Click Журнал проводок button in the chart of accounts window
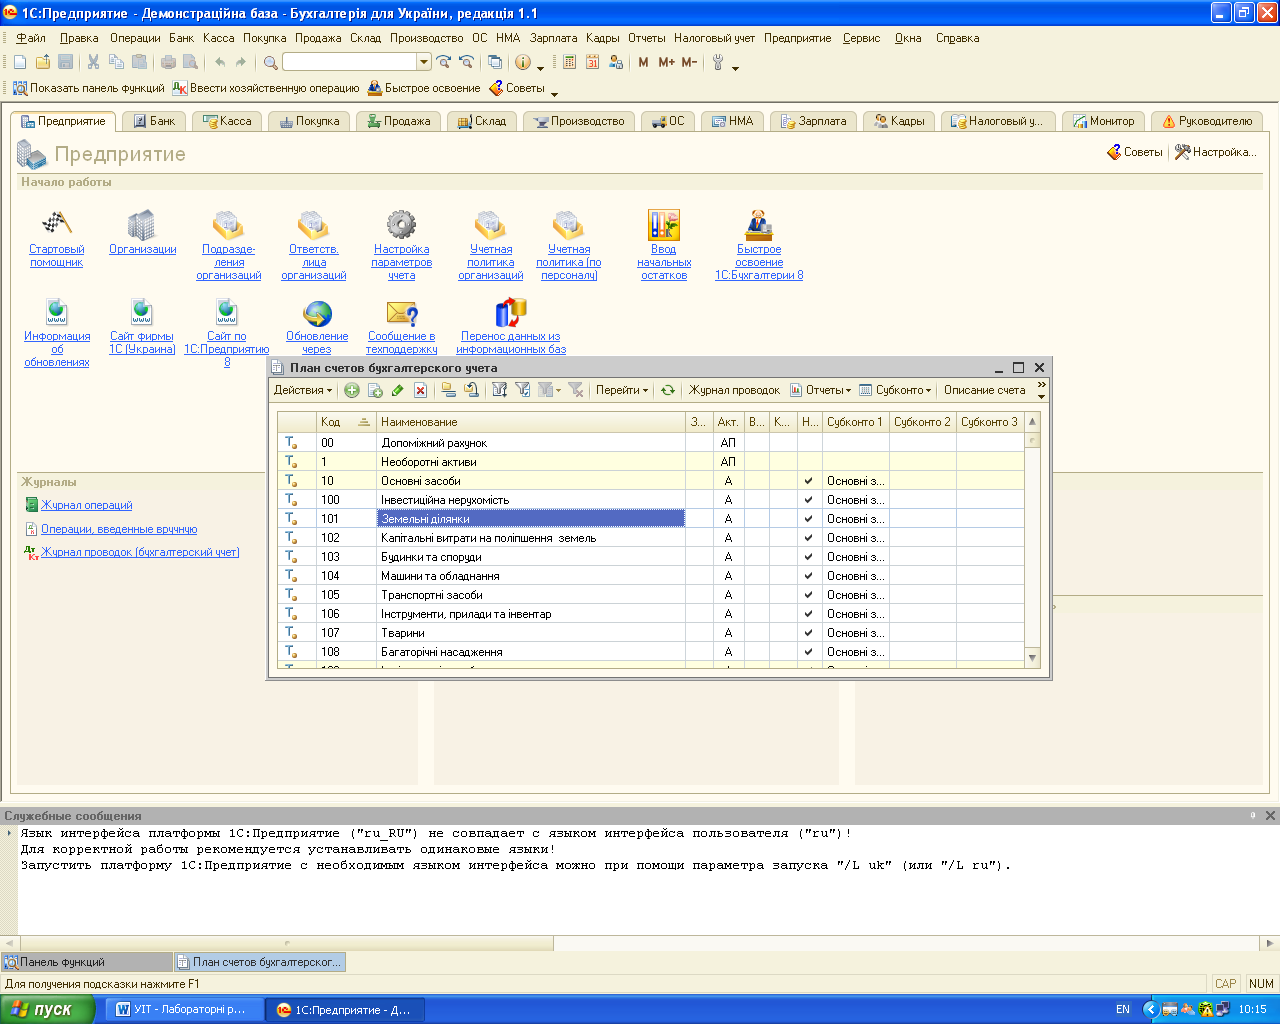Viewport: 1280px width, 1024px height. (x=734, y=390)
